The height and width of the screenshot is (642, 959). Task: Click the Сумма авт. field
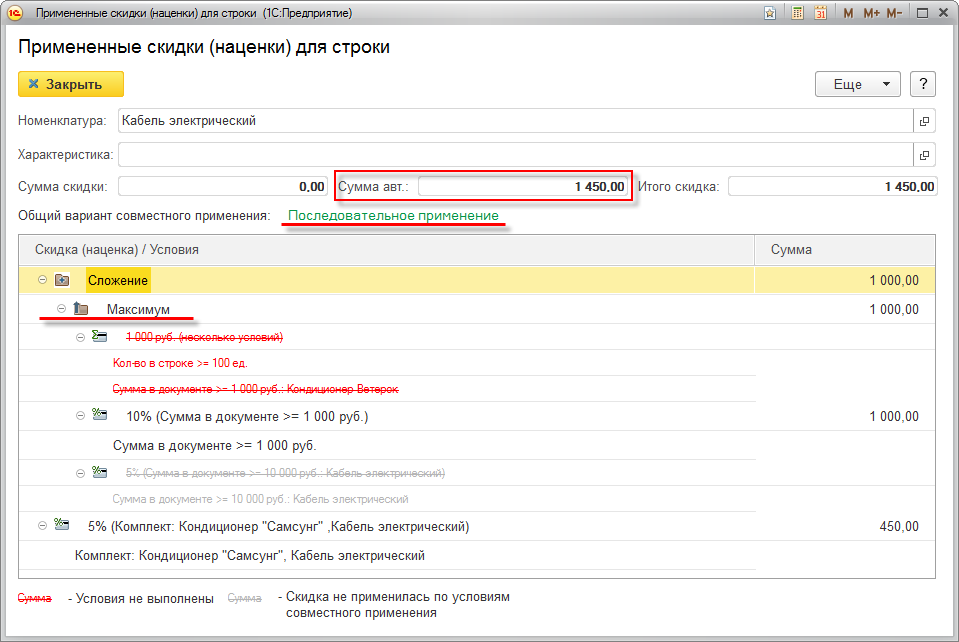(x=523, y=186)
